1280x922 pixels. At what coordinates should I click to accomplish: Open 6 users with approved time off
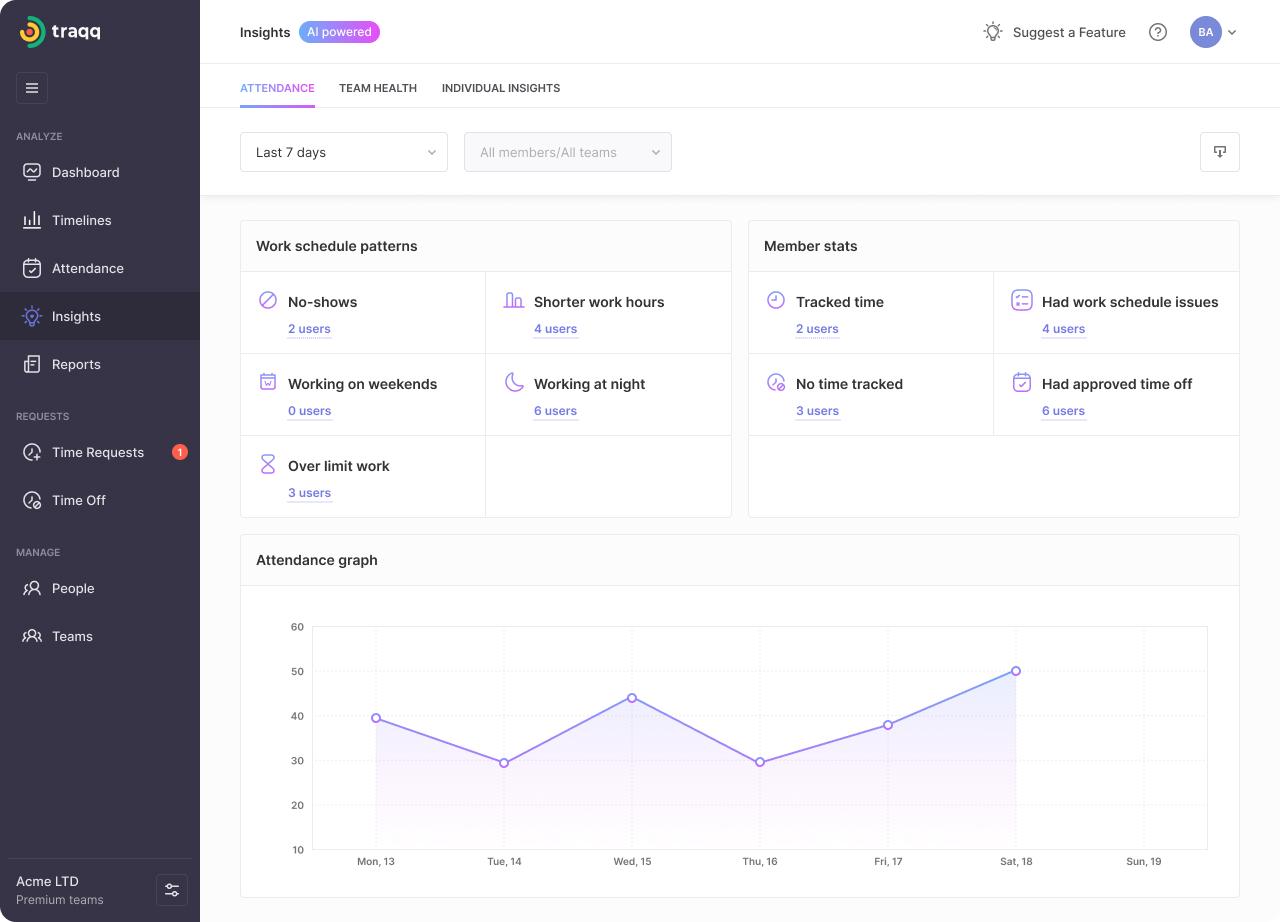1063,411
